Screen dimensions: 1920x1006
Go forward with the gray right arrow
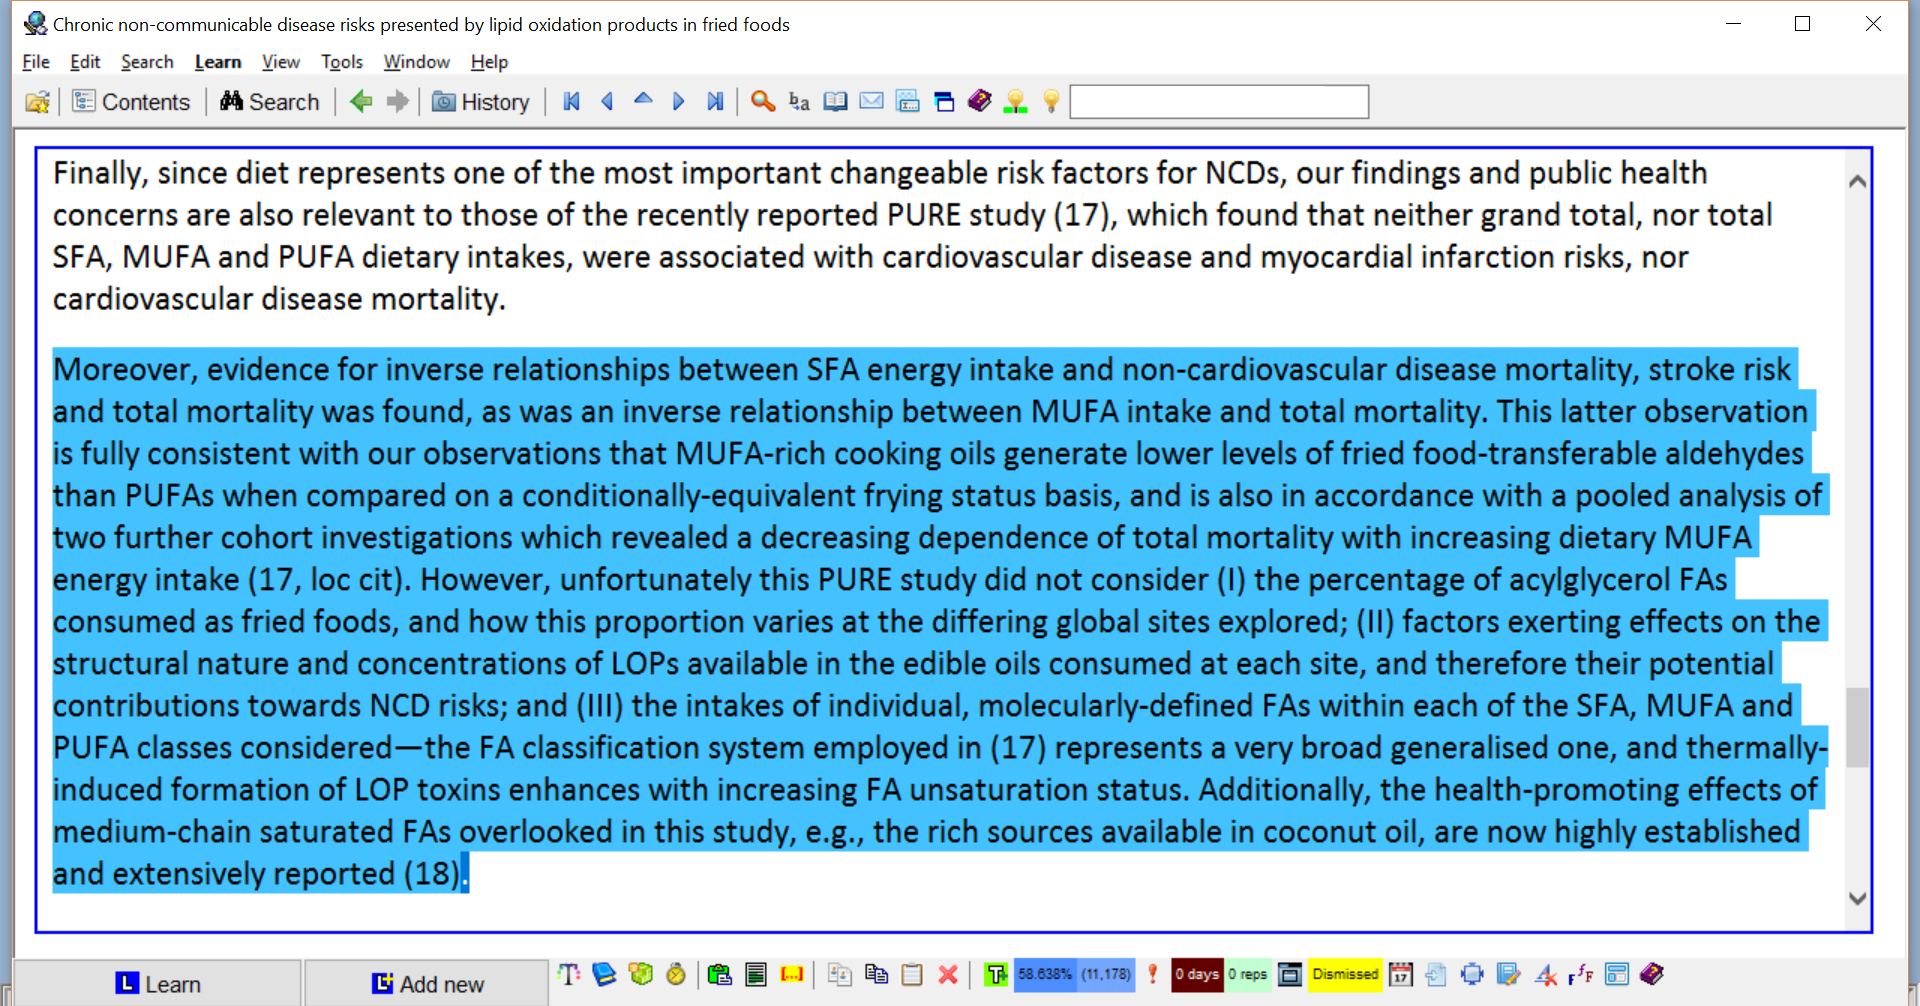click(x=397, y=102)
